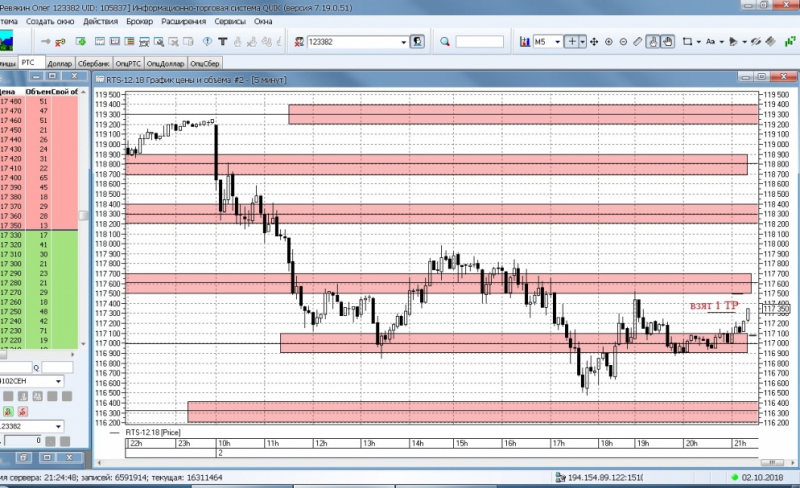This screenshot has width=800, height=488.
Task: Select the crosshair cursor tool
Action: pos(572,42)
